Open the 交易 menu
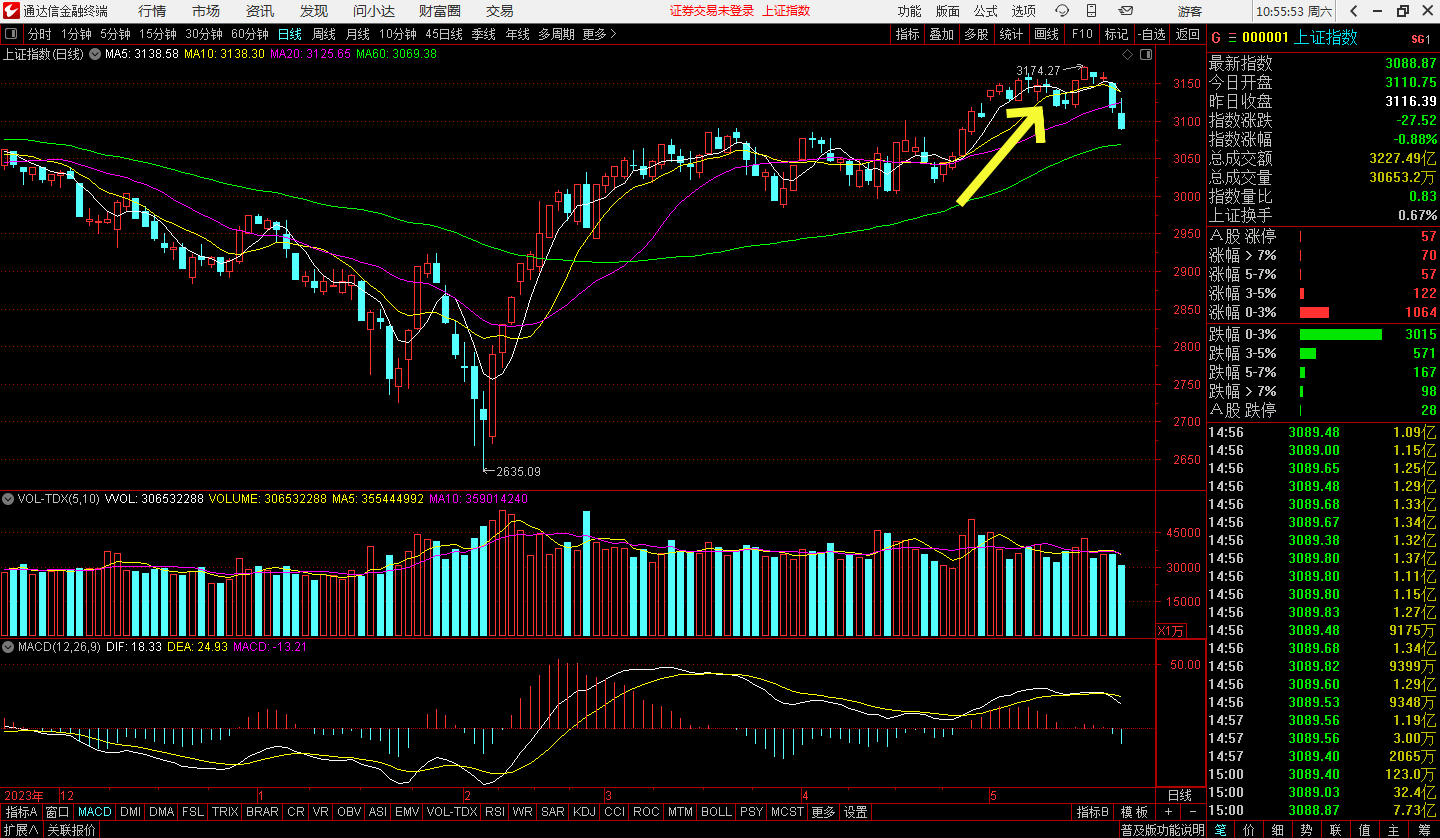The width and height of the screenshot is (1440, 838). tap(500, 11)
